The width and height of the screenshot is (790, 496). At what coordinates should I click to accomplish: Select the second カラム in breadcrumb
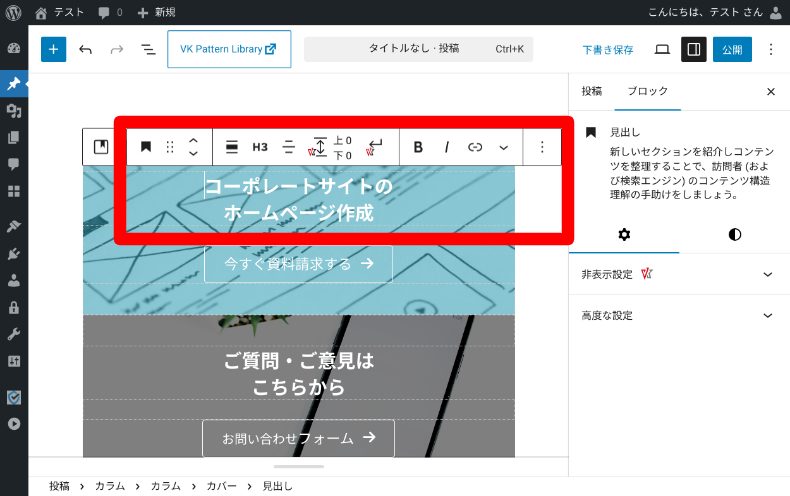point(166,486)
